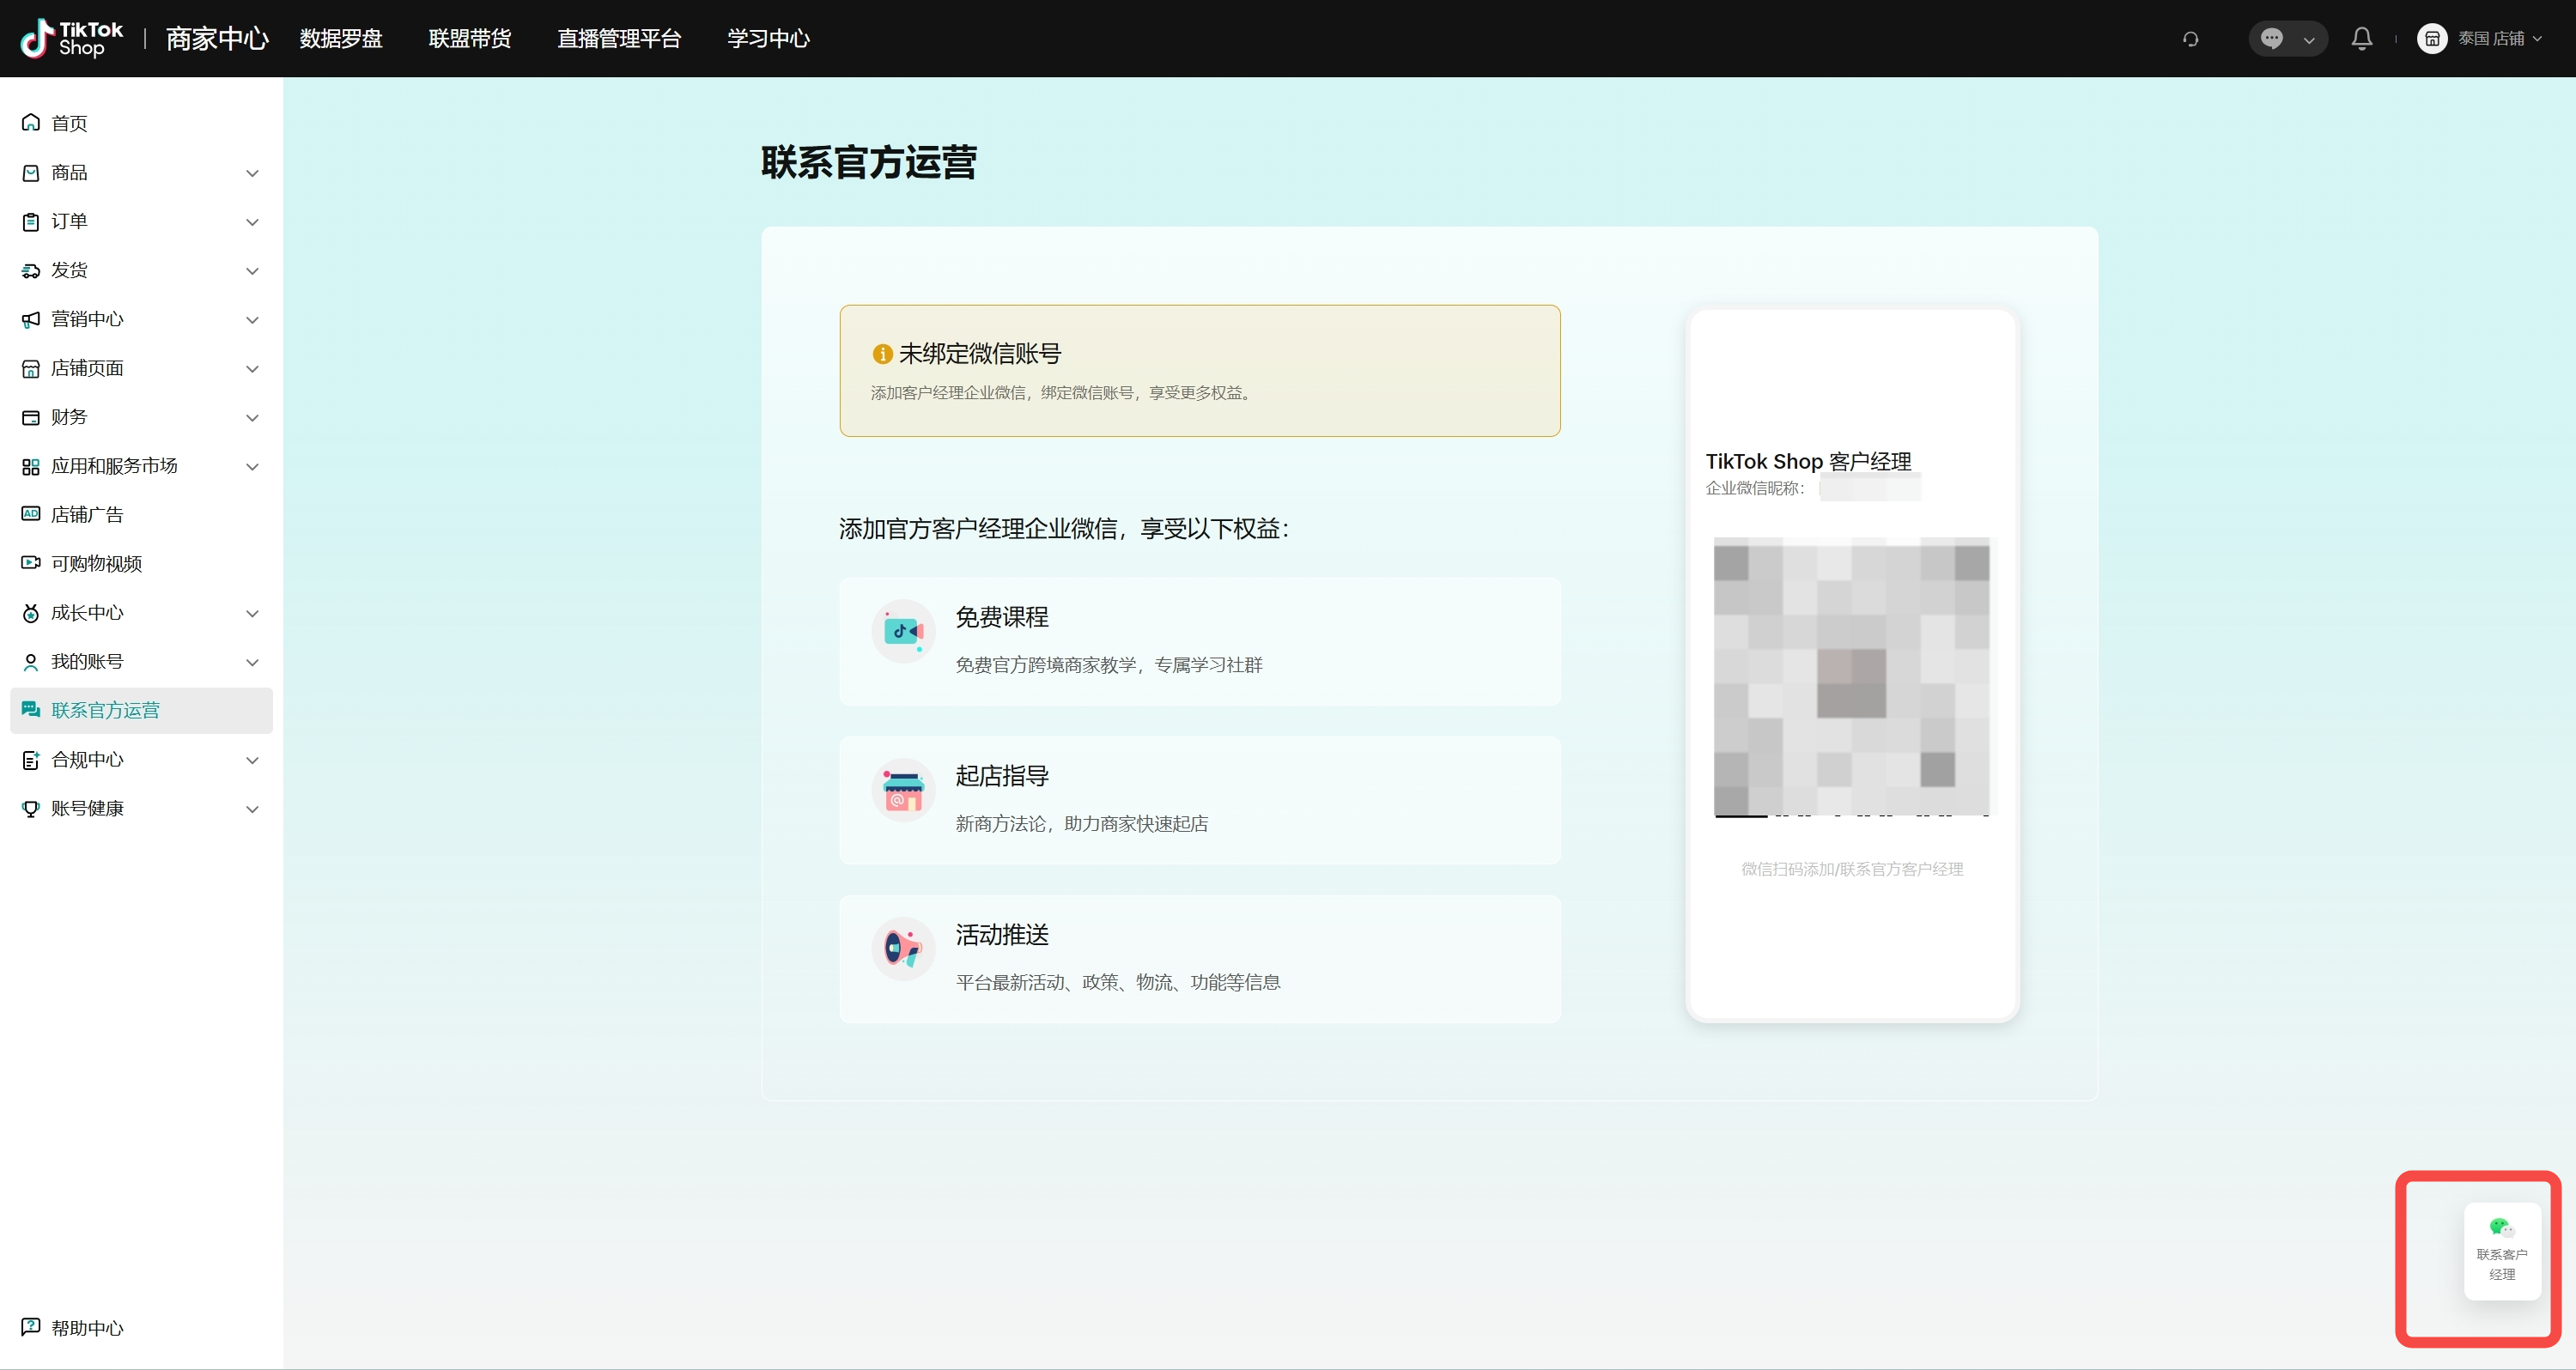Viewport: 2576px width, 1370px height.
Task: Click the customer manager QR code image
Action: point(1851,677)
